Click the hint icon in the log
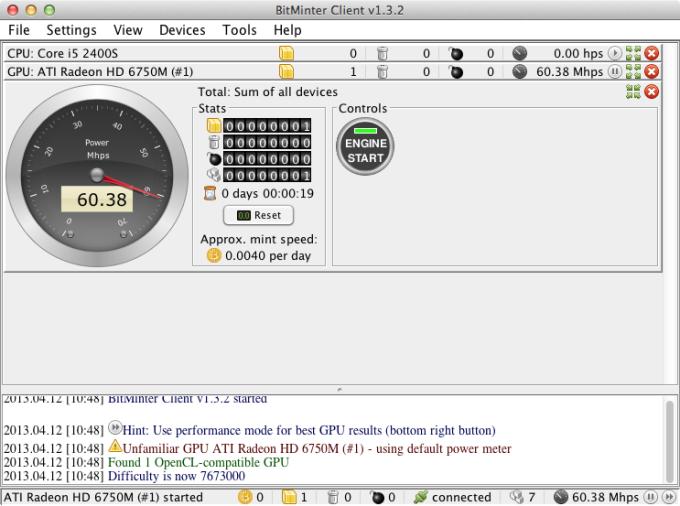This screenshot has width=680, height=506. [115, 428]
